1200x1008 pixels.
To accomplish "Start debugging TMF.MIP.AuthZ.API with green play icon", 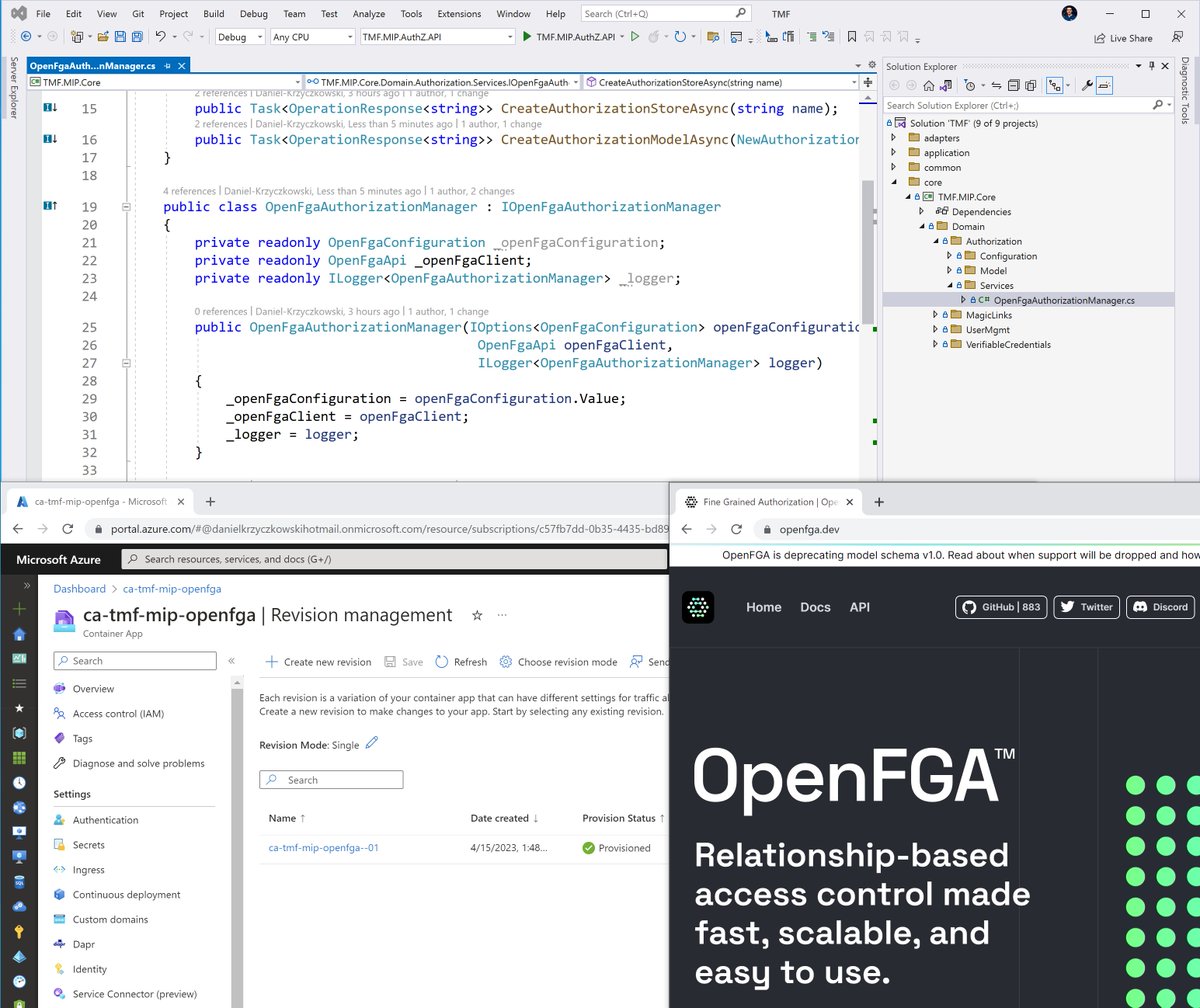I will (525, 36).
